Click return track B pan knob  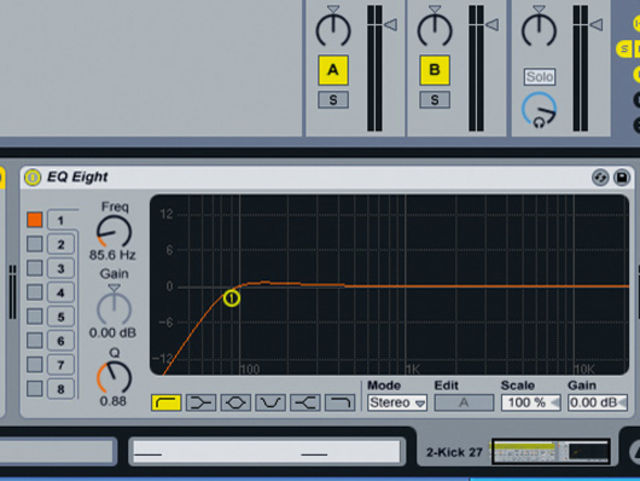point(435,28)
